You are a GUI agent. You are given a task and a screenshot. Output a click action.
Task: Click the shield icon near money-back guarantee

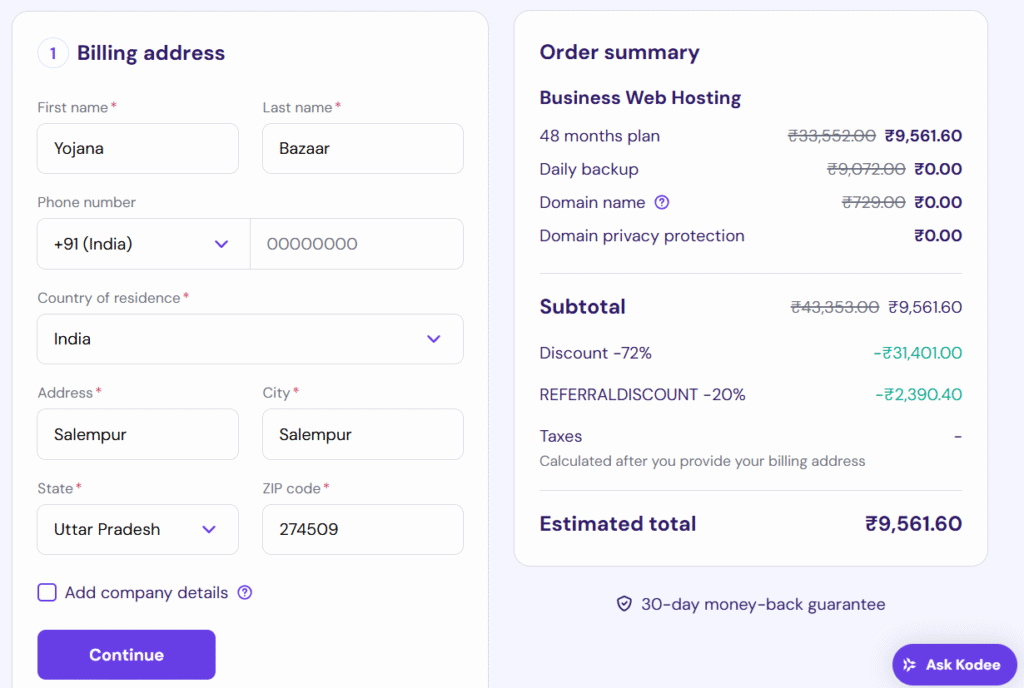[x=624, y=604]
